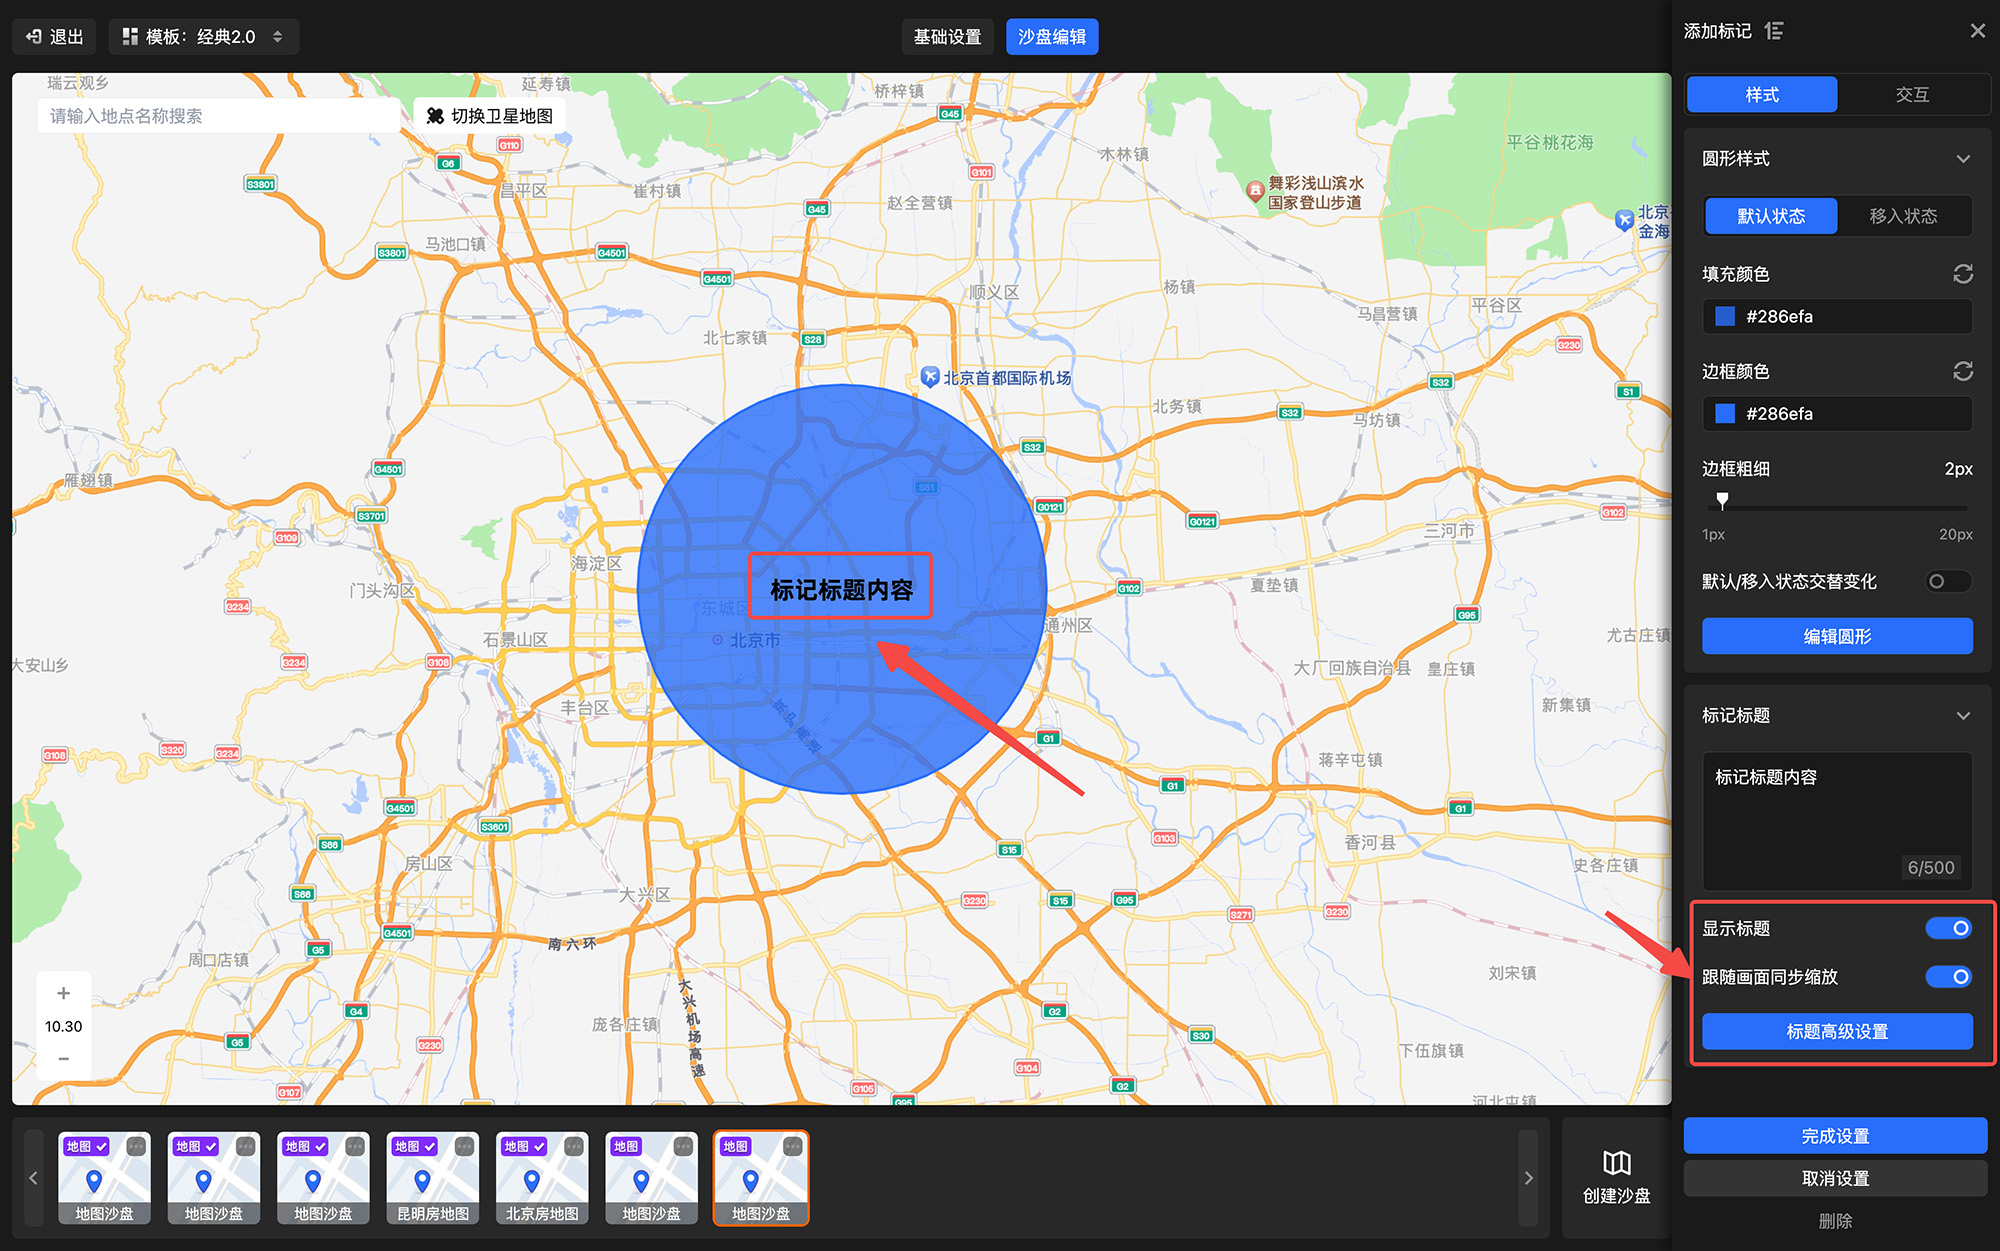Click the 创建沙盘 map icon
Screen dimensions: 2000x1251
[x=1616, y=1163]
